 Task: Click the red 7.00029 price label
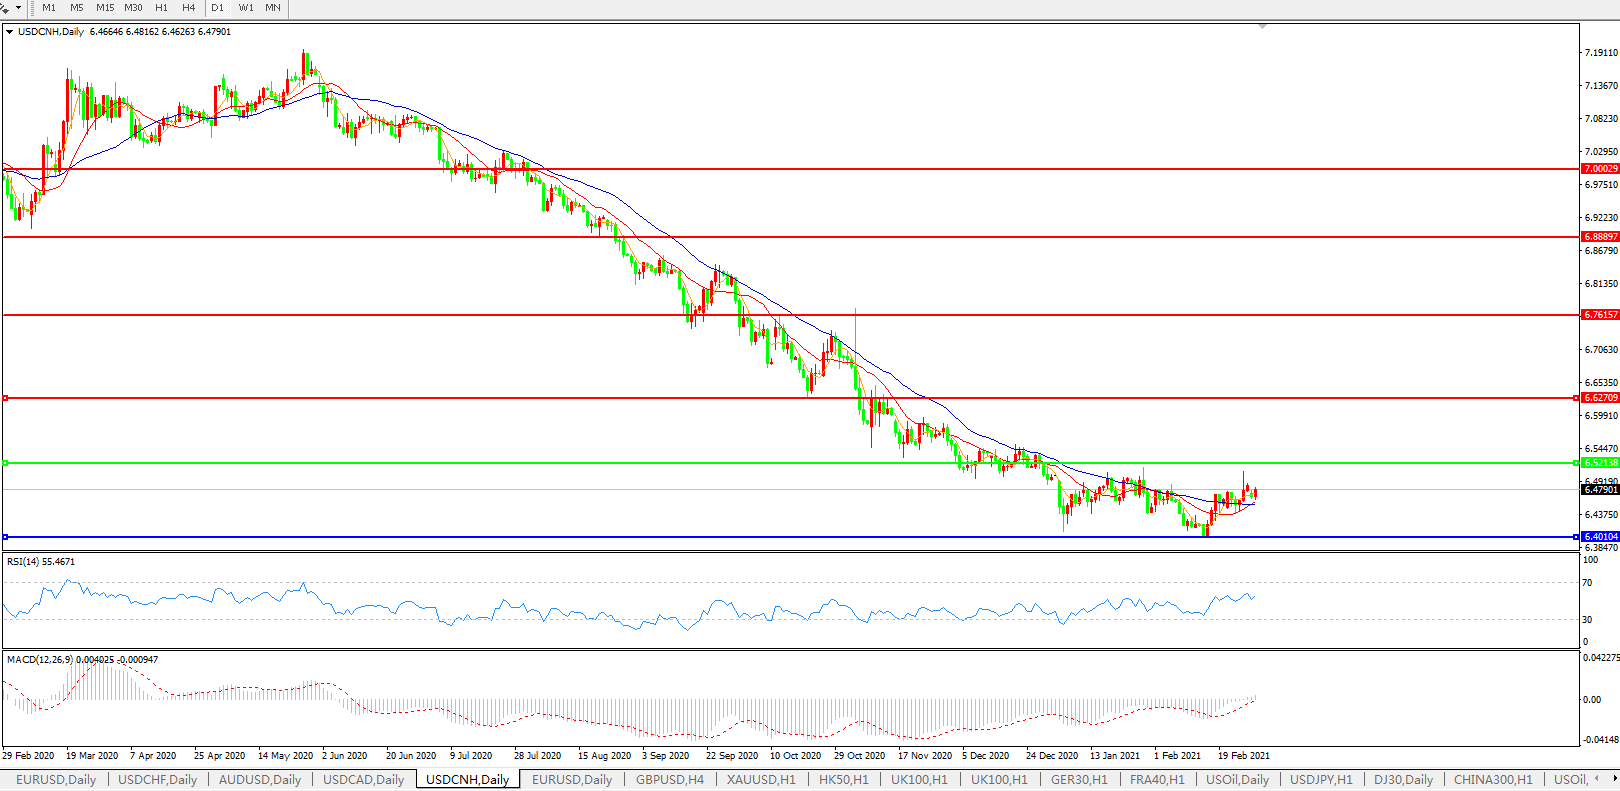[1600, 169]
